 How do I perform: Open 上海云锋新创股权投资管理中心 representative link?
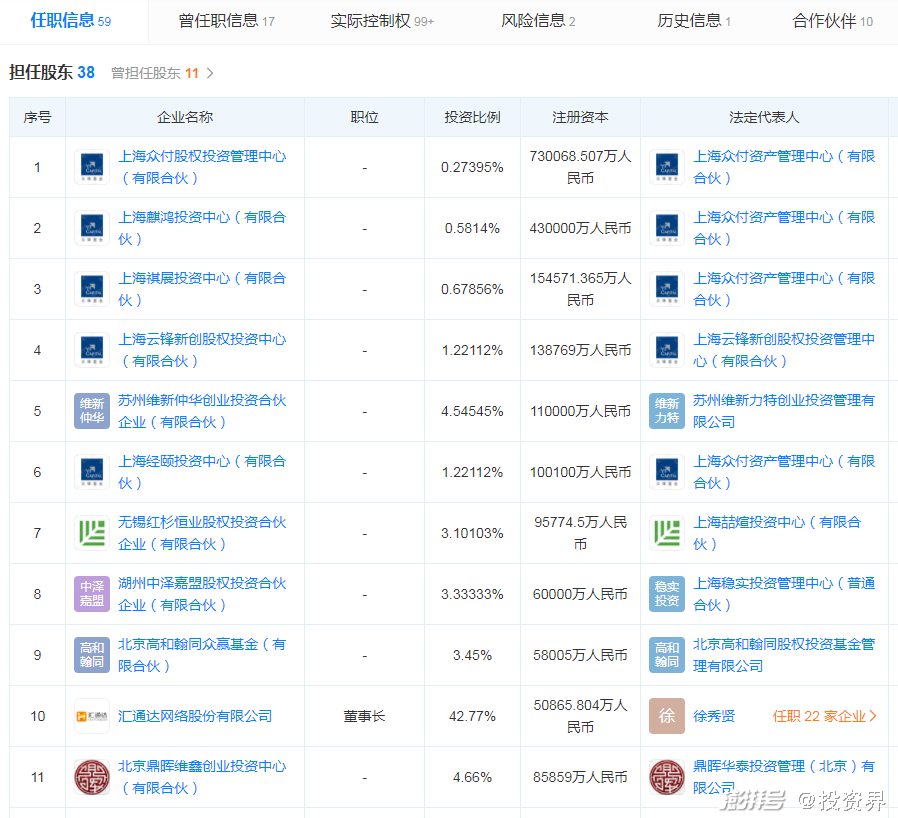coord(784,350)
